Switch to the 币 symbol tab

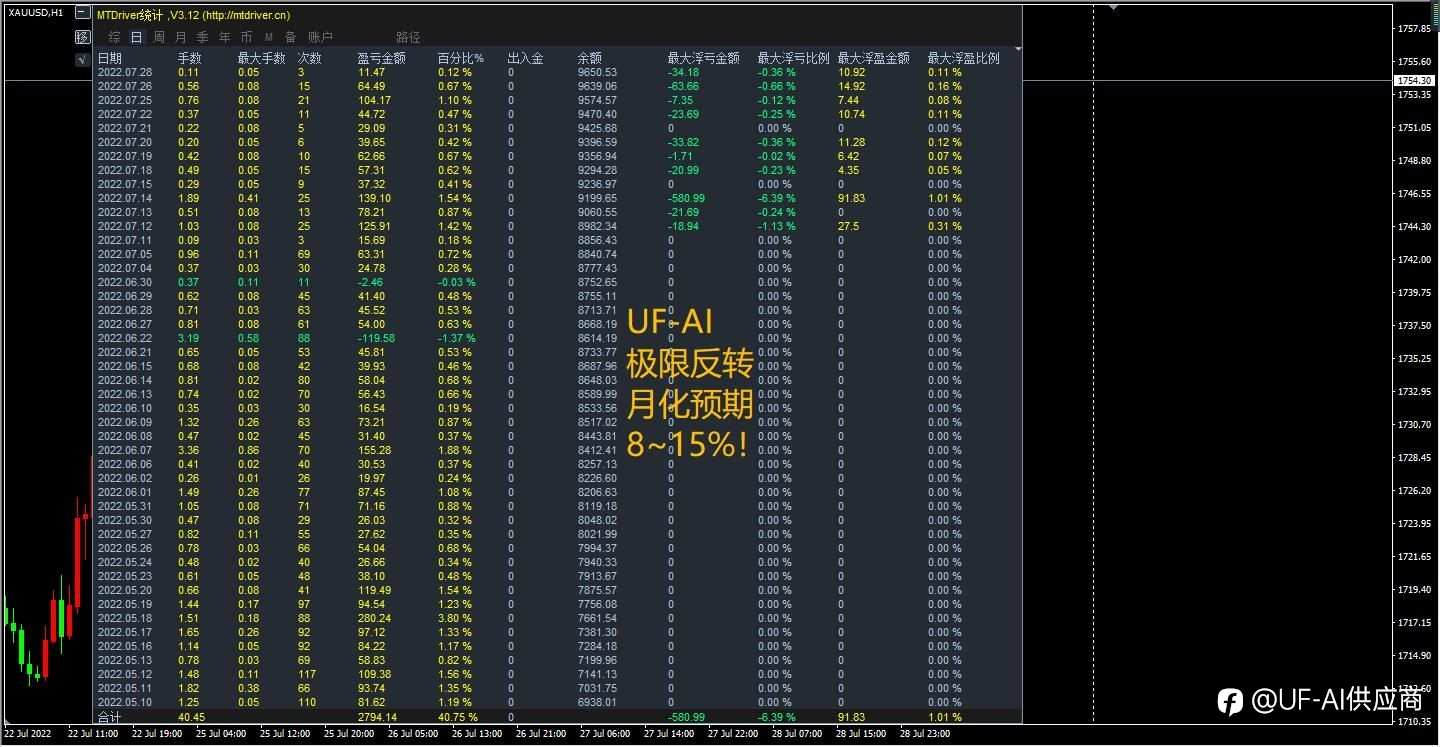pos(246,37)
